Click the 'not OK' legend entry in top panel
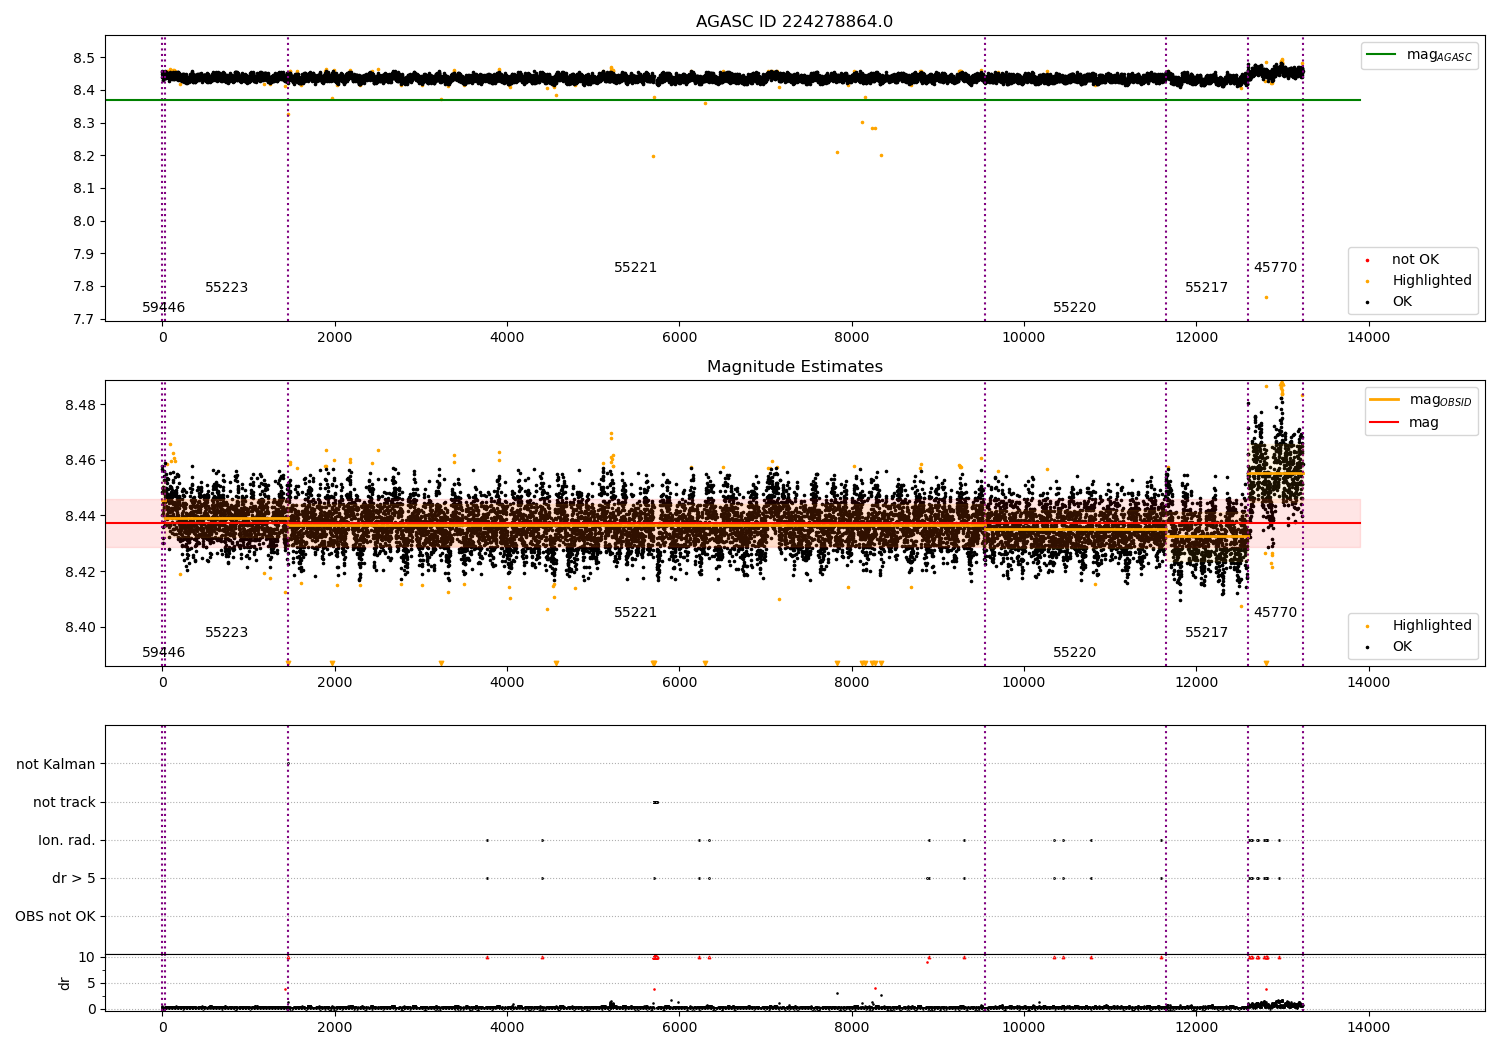Image resolution: width=1500 pixels, height=1050 pixels. pyautogui.click(x=1415, y=260)
